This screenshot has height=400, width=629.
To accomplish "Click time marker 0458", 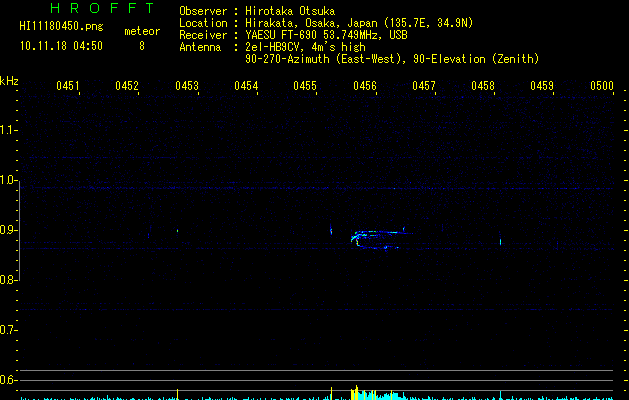I will pos(483,86).
